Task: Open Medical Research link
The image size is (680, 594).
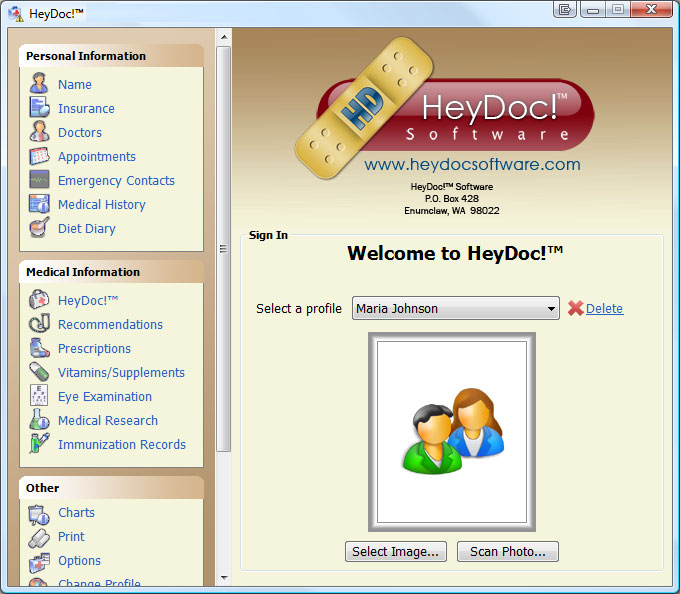Action: [108, 421]
